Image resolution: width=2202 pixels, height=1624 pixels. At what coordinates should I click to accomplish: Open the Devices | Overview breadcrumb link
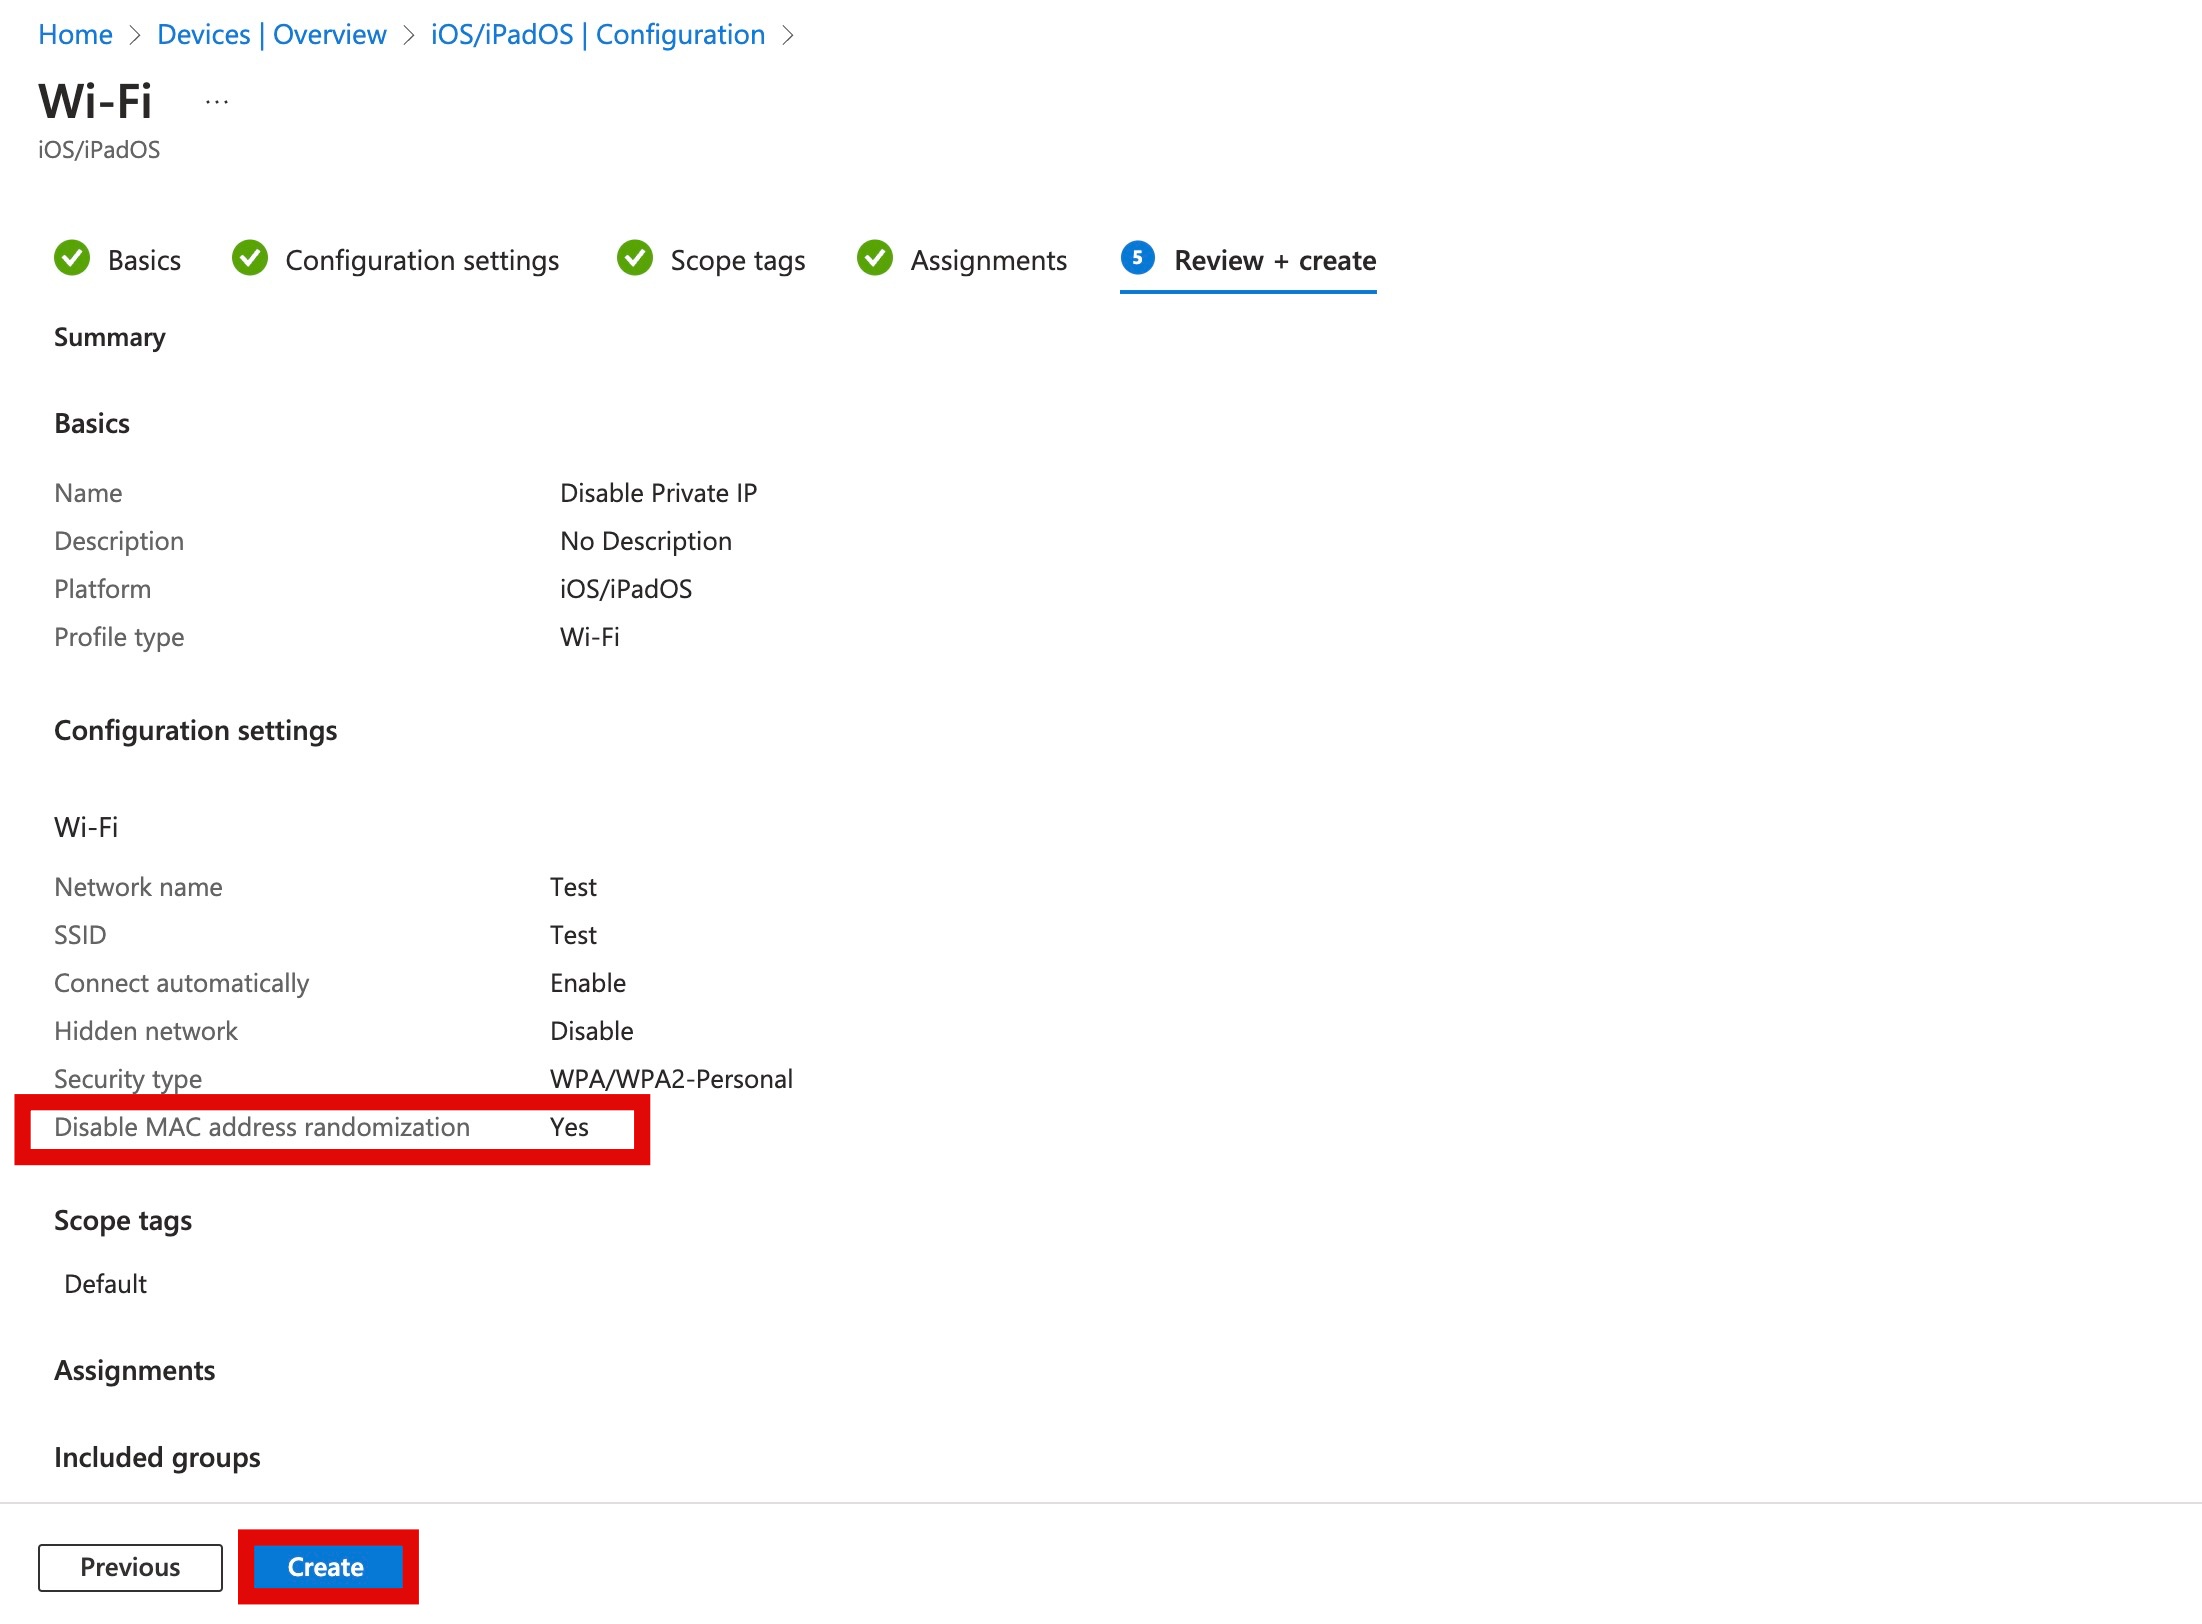[x=271, y=35]
